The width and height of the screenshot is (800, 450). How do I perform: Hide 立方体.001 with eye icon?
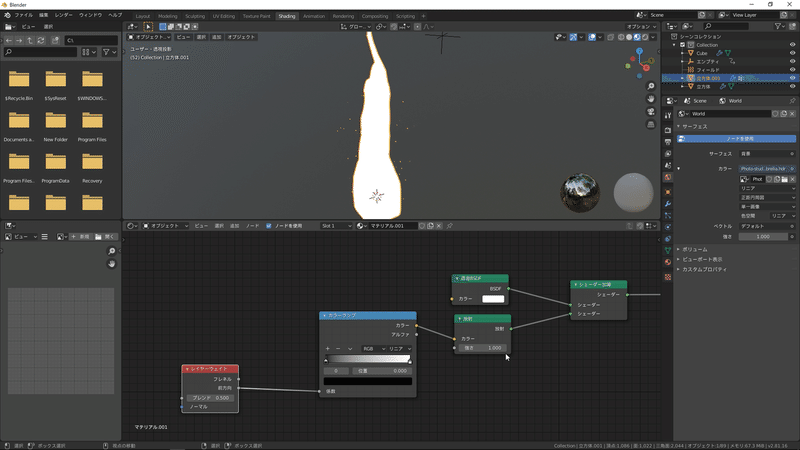[792, 78]
